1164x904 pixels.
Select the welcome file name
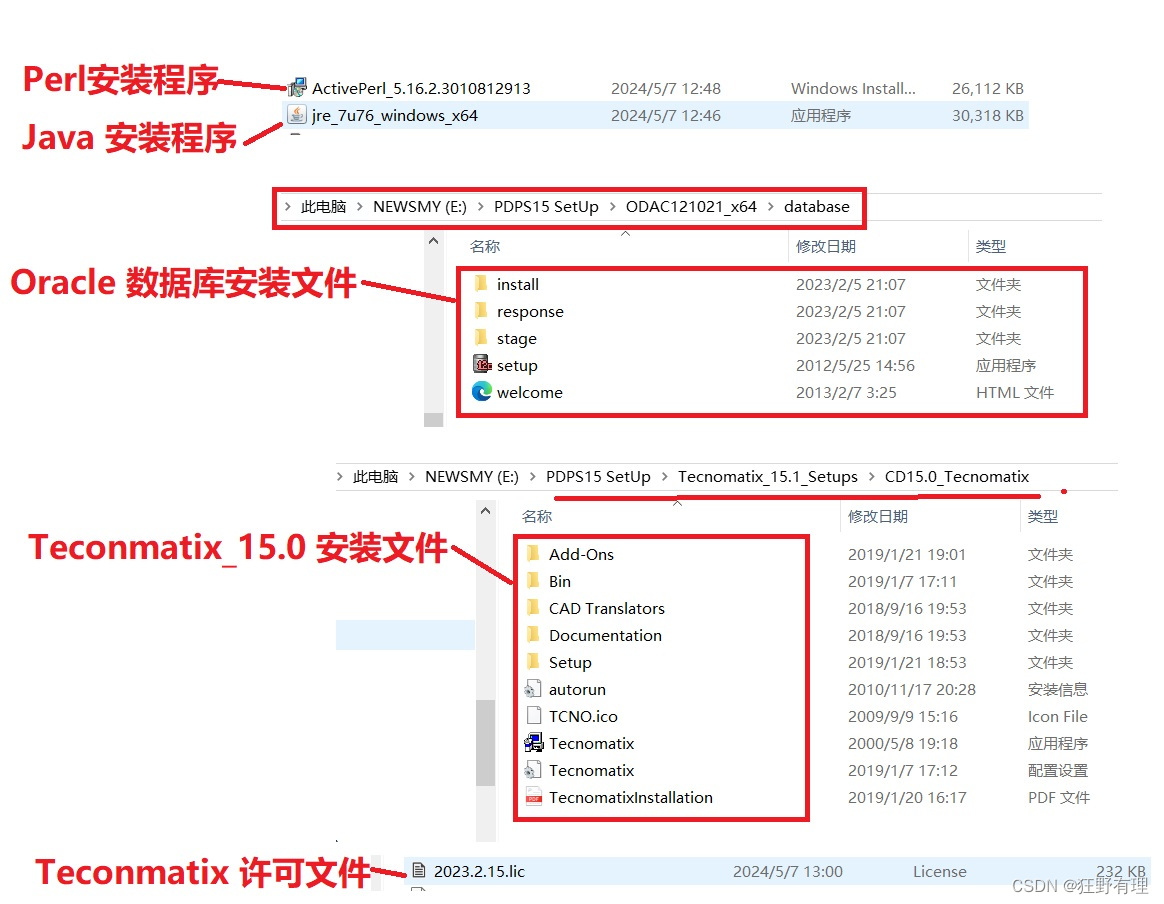529,393
